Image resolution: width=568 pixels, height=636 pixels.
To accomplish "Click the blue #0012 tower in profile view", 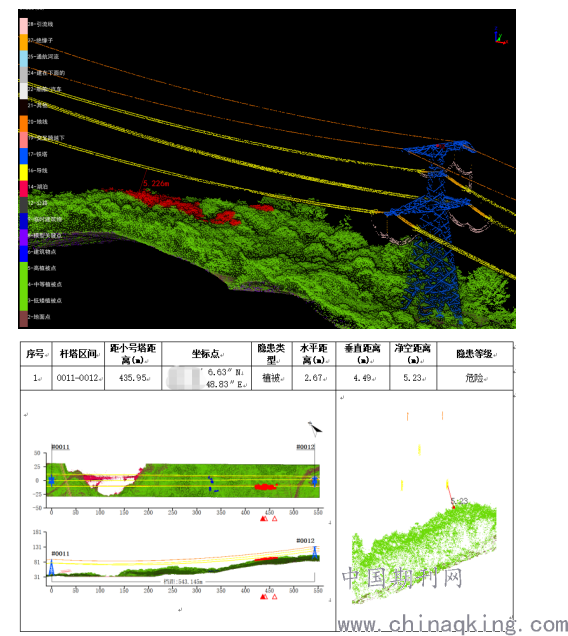I will click(x=314, y=553).
